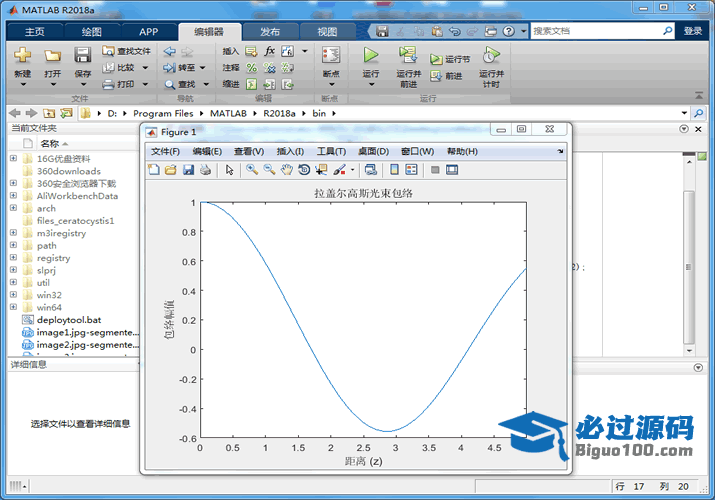Open the 视图 ribbon tab
The image size is (715, 500).
click(327, 31)
